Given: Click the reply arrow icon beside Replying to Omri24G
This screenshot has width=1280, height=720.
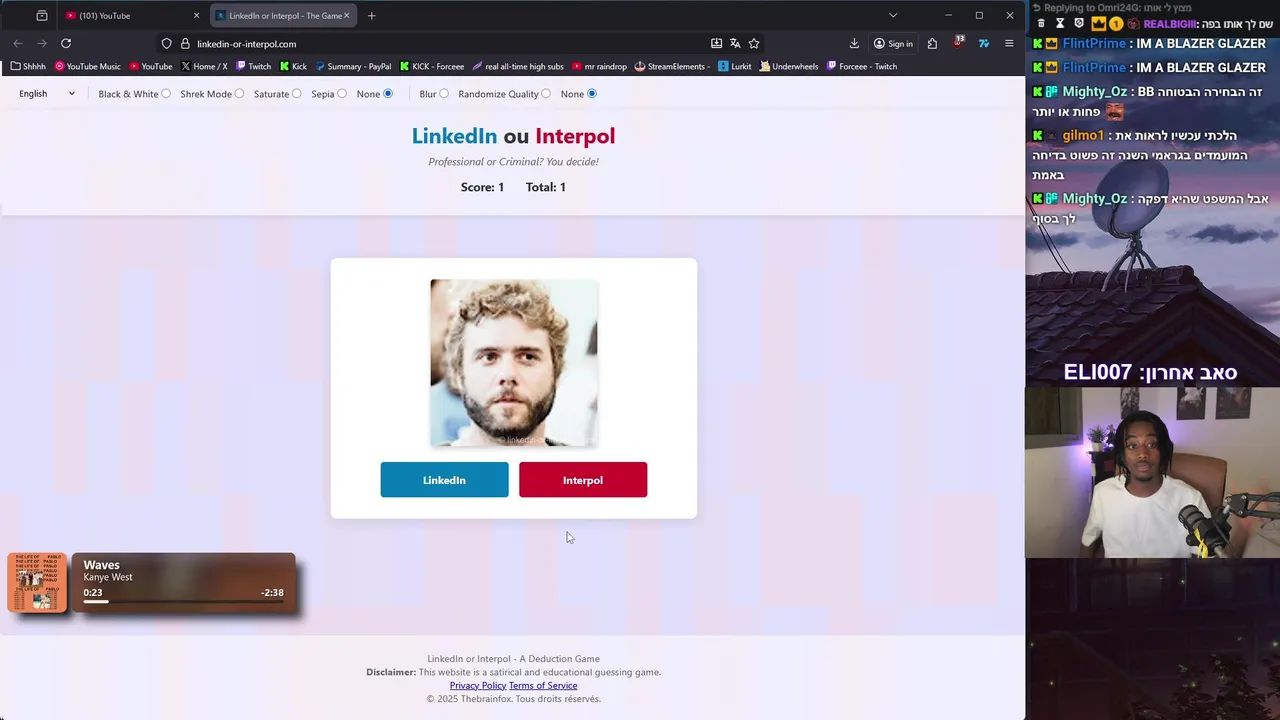Looking at the screenshot, I should click(1037, 8).
